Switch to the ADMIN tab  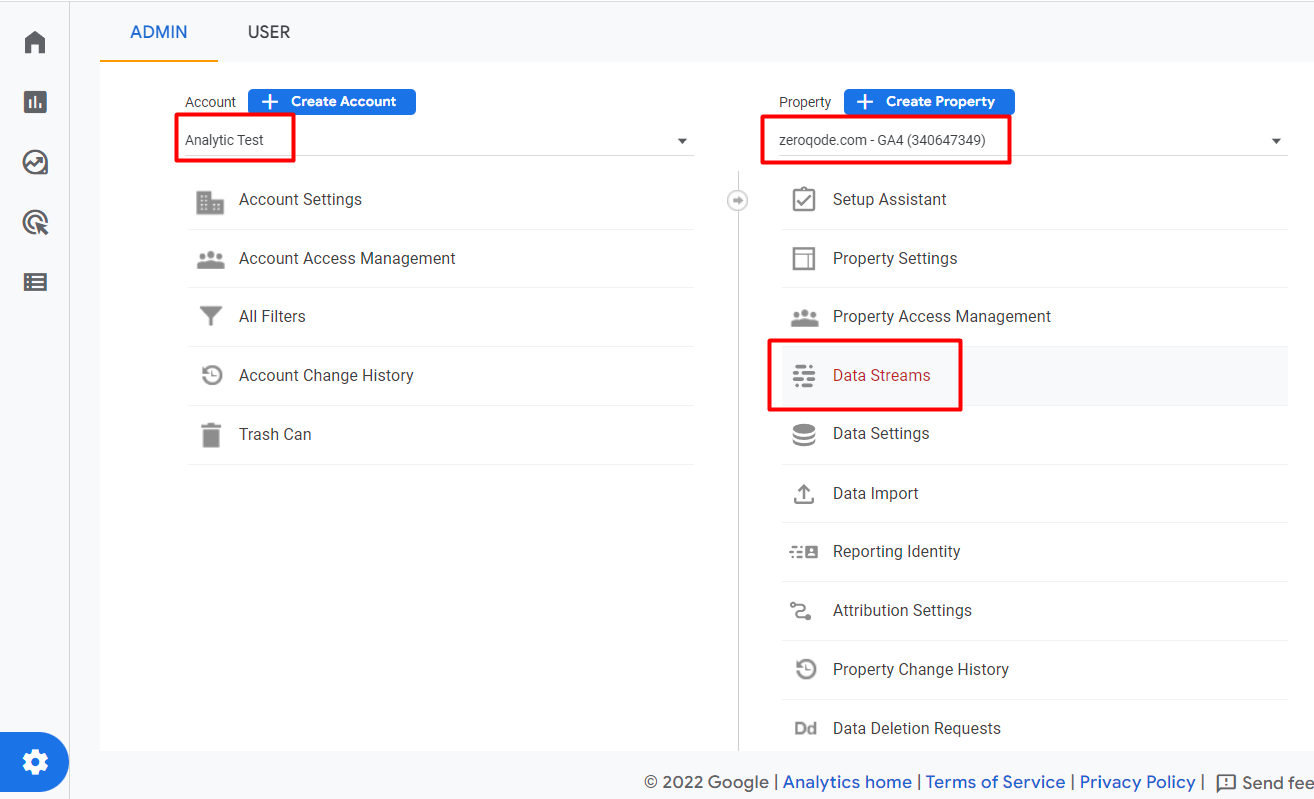159,32
